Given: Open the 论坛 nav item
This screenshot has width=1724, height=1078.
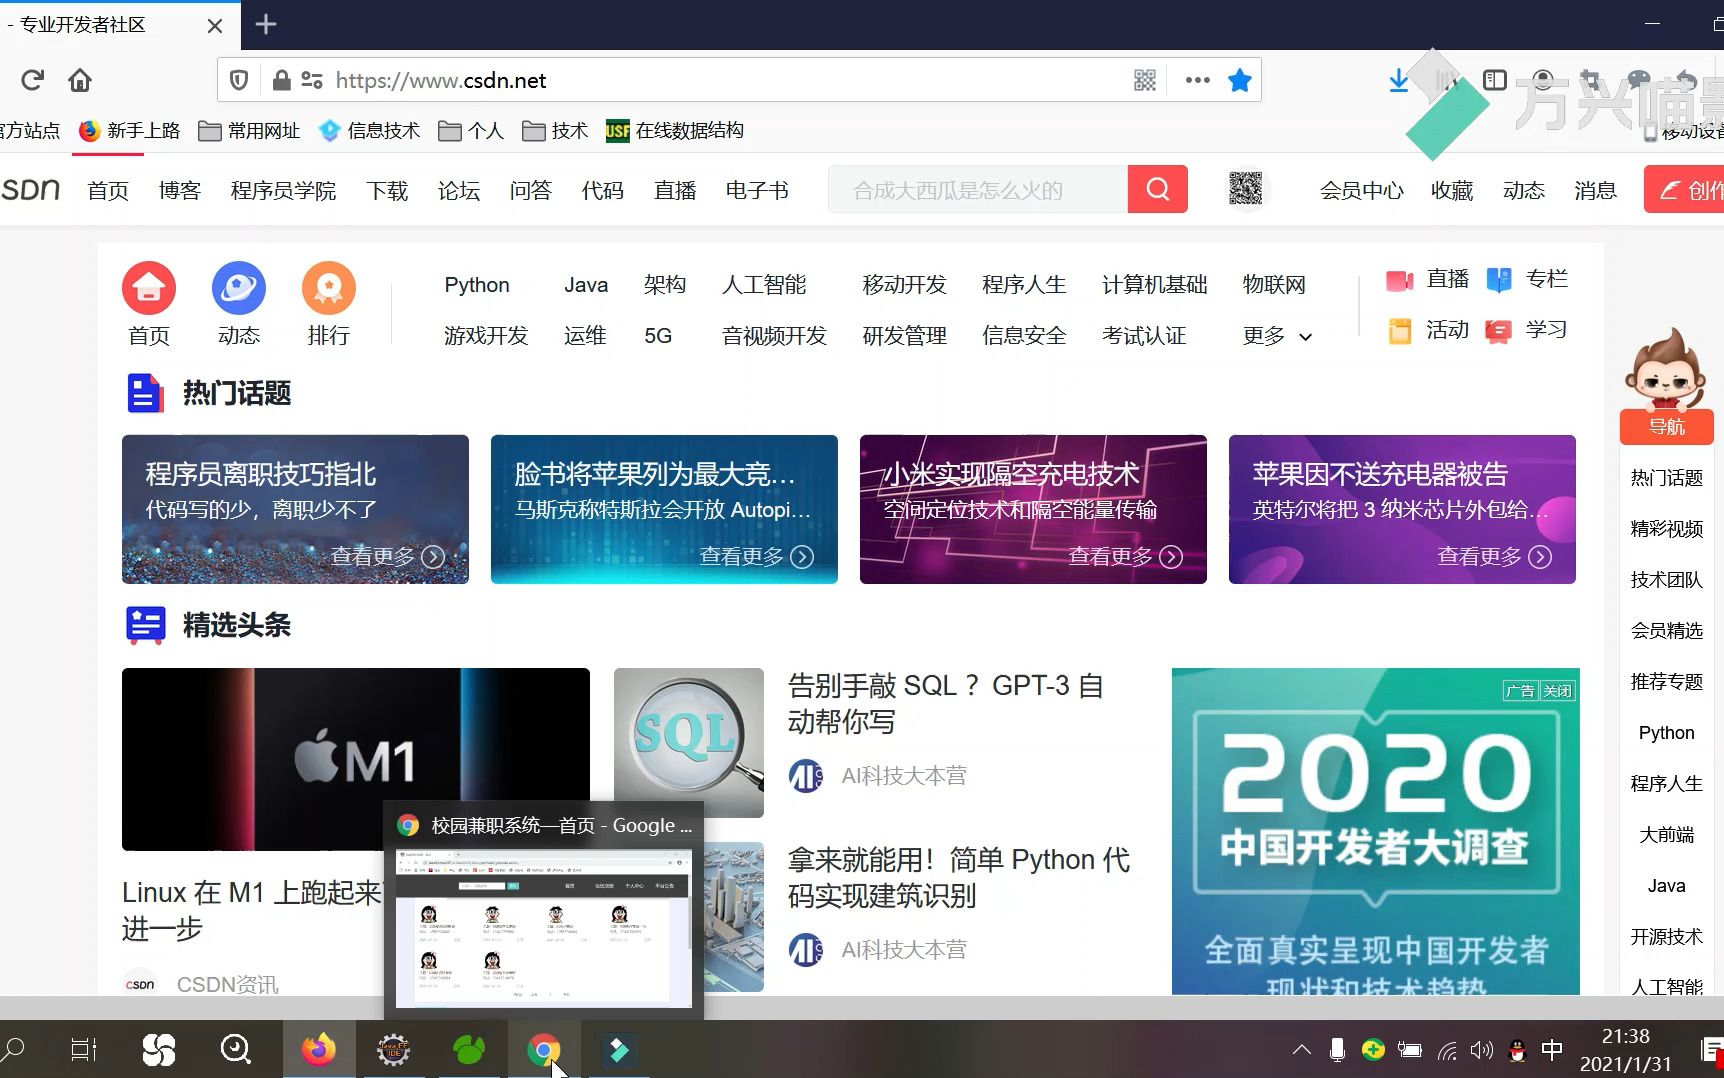Looking at the screenshot, I should click(x=459, y=190).
